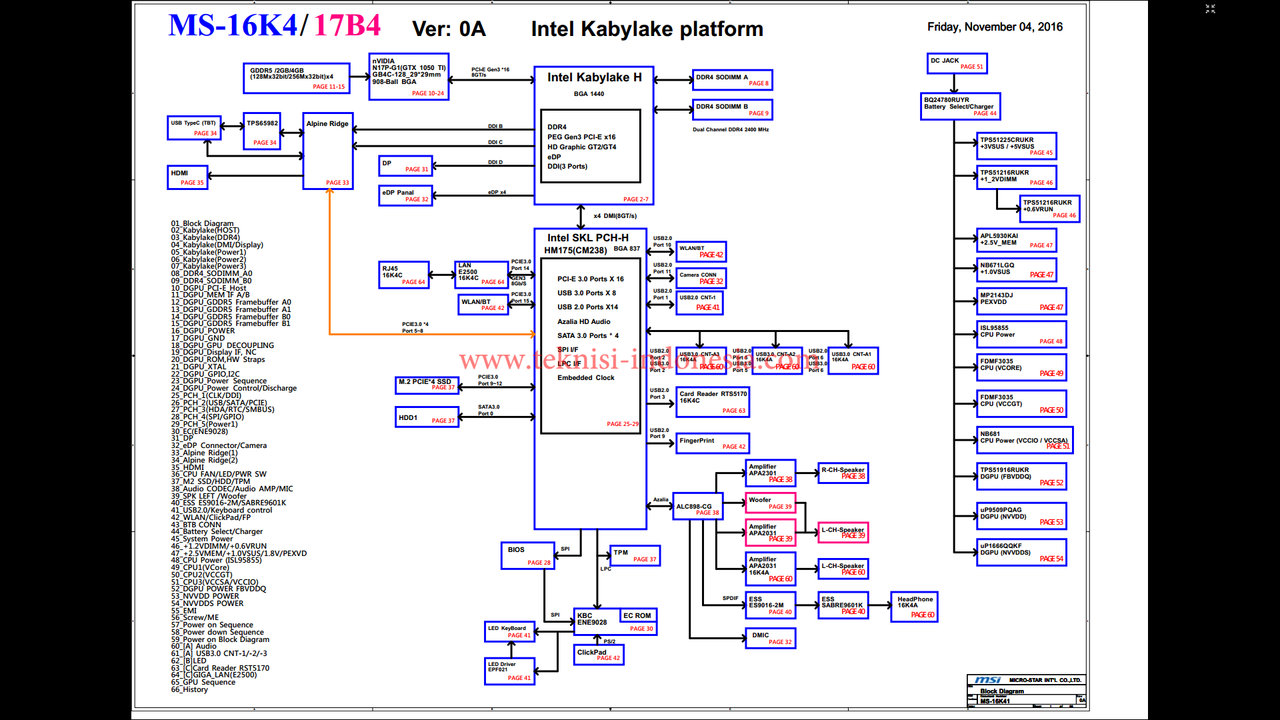Click the DDR4 SODIMM B block
The height and width of the screenshot is (720, 1280).
(732, 109)
